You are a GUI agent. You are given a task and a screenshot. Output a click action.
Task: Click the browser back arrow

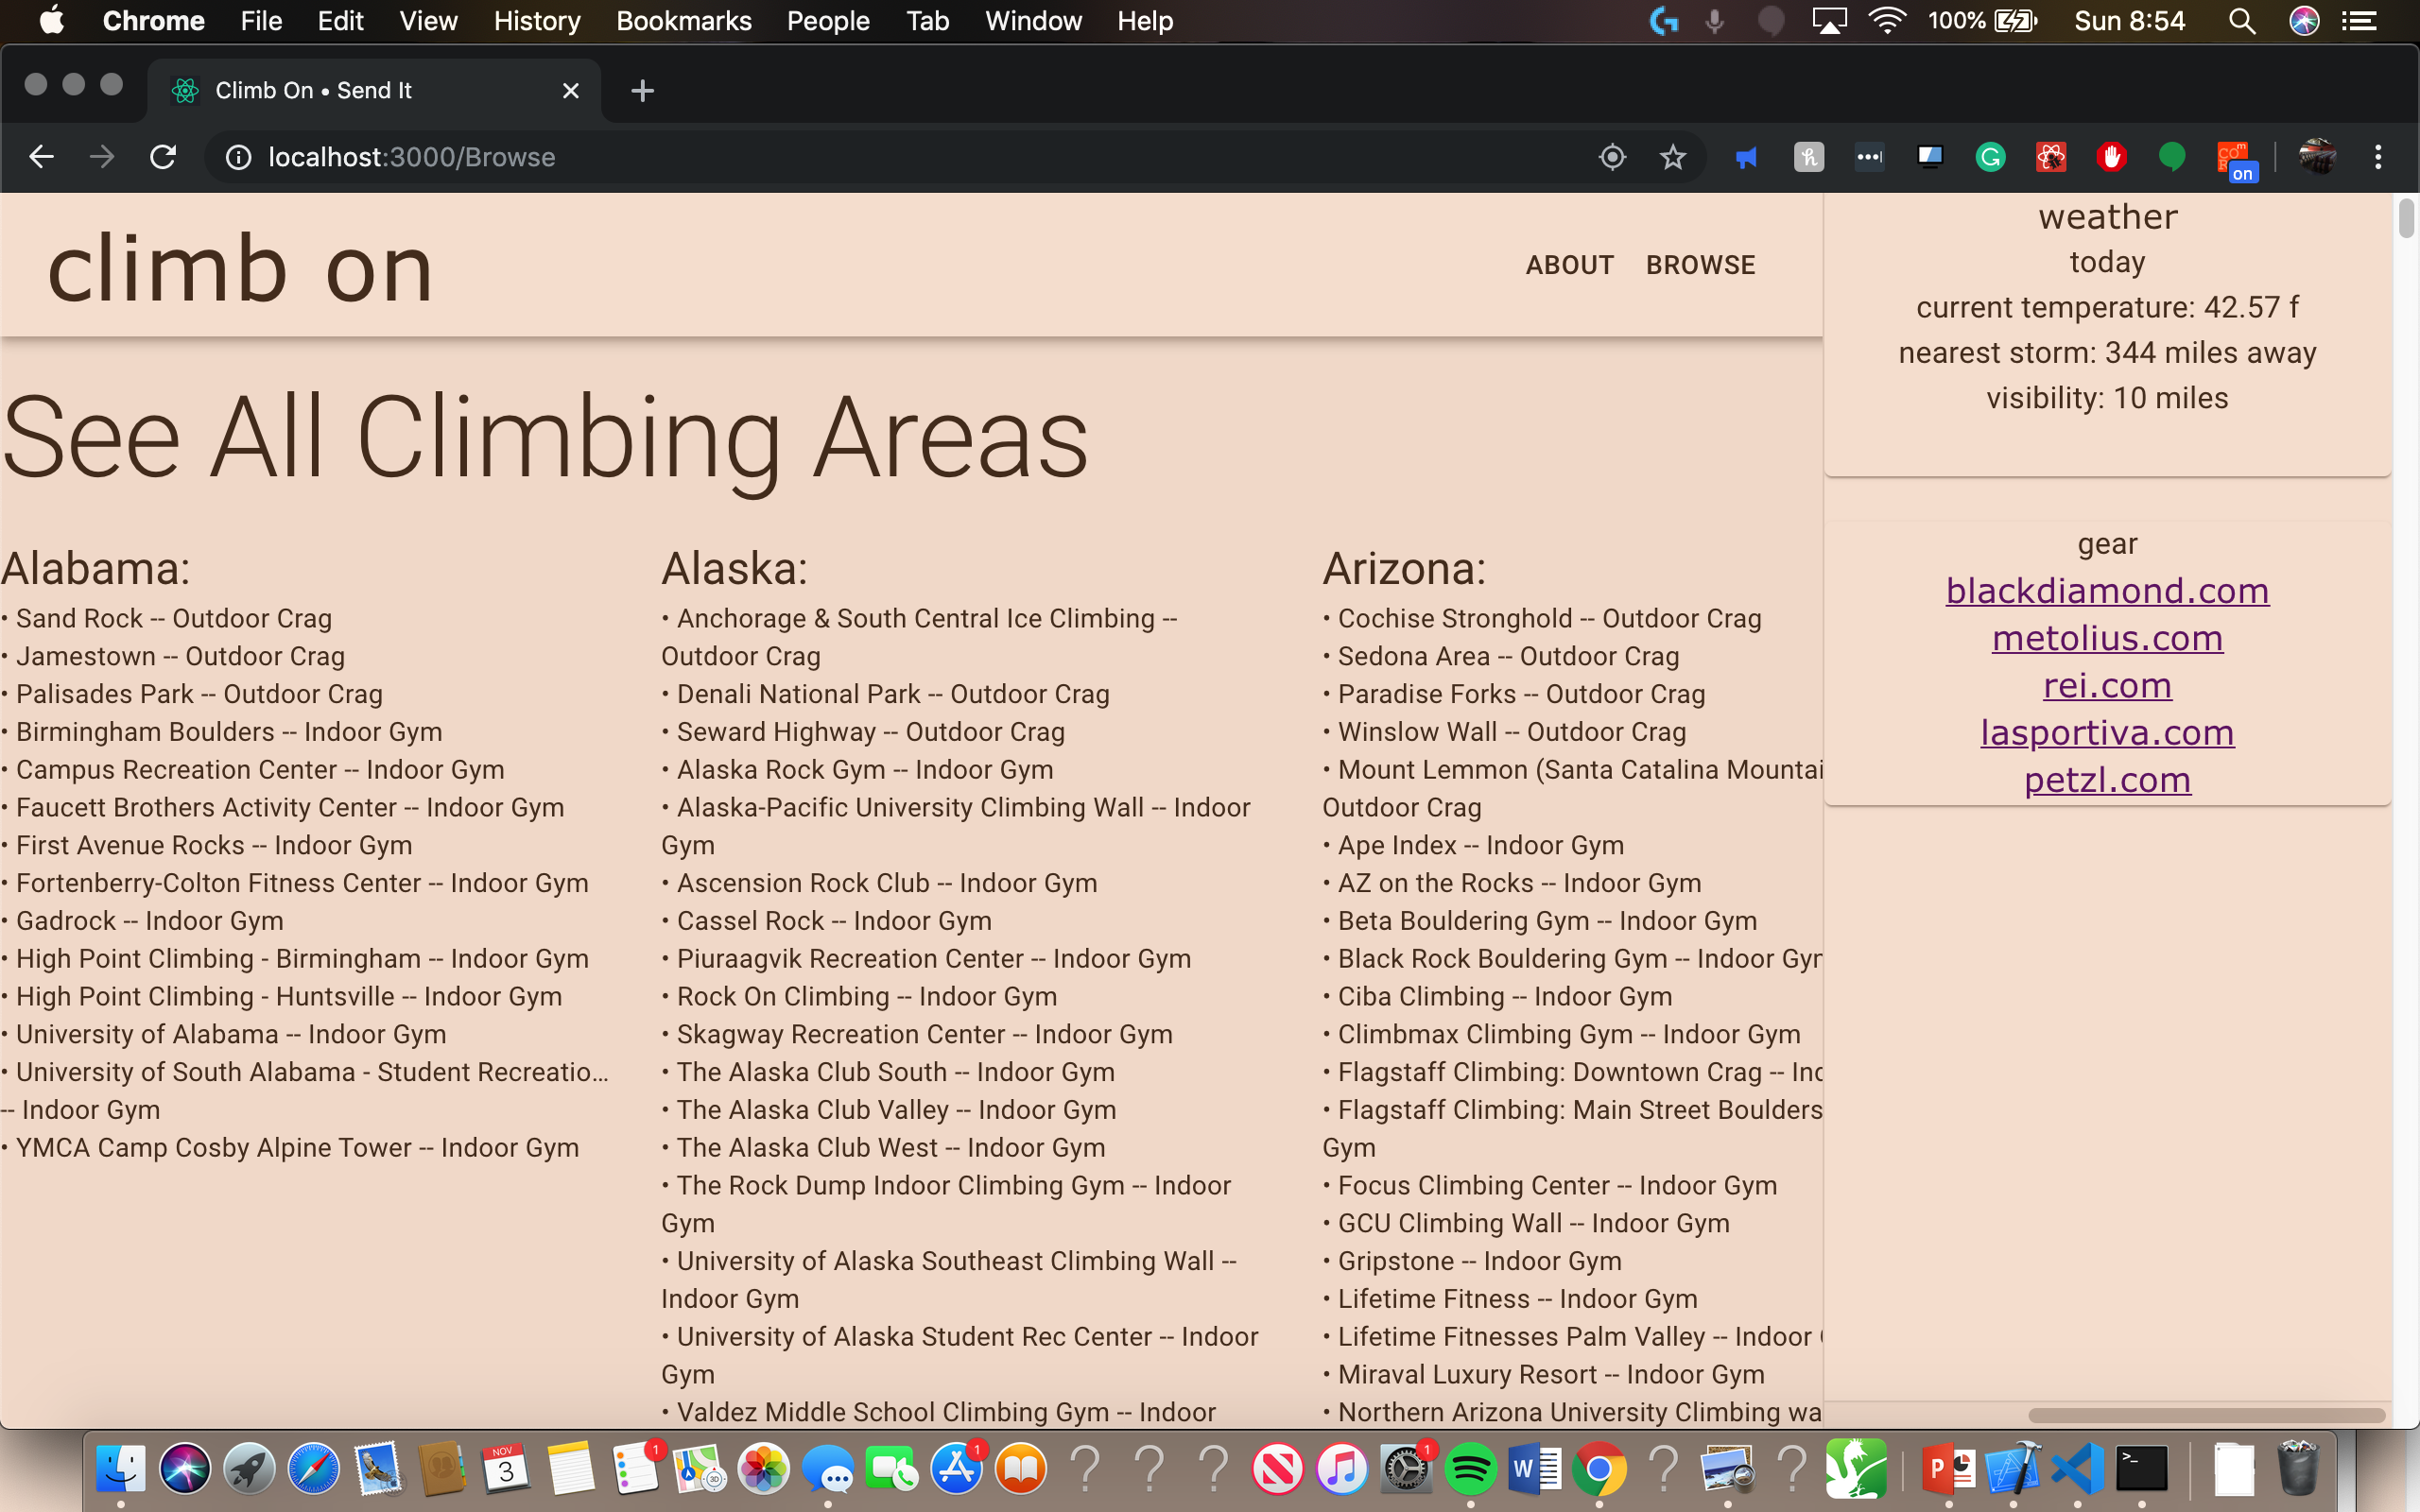41,157
